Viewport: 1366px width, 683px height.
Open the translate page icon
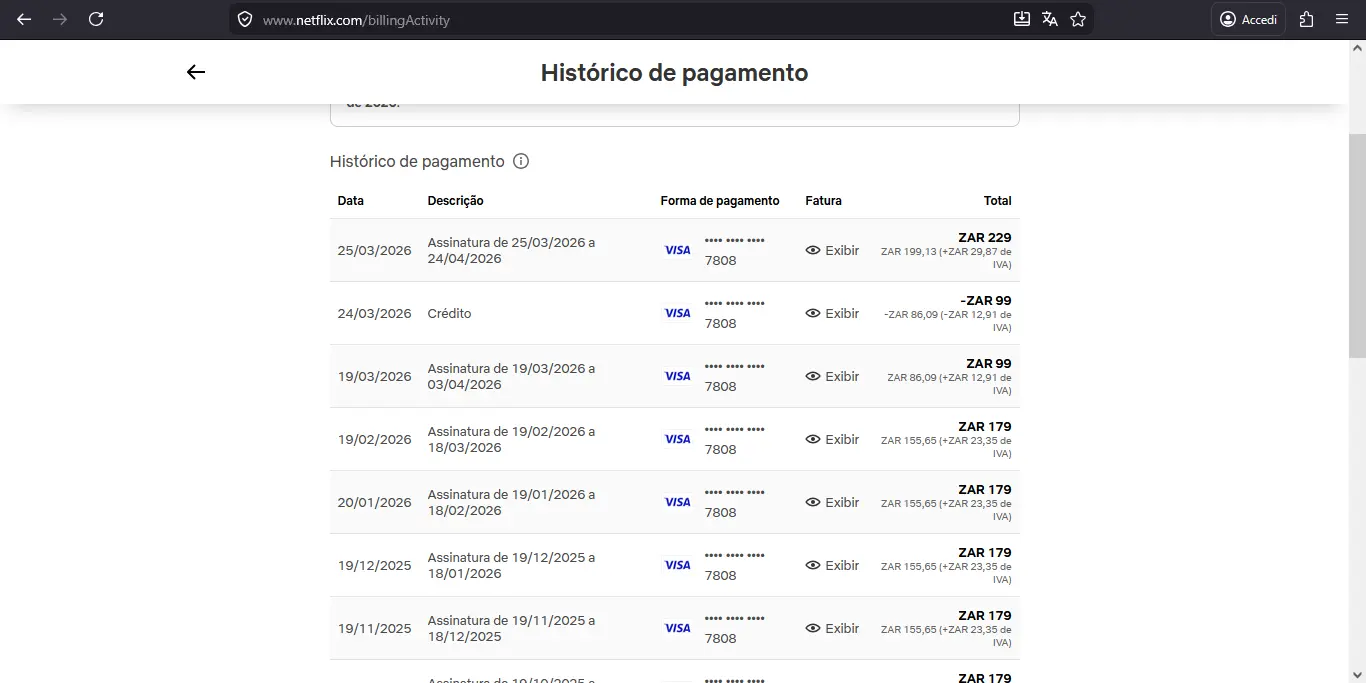coord(1050,19)
